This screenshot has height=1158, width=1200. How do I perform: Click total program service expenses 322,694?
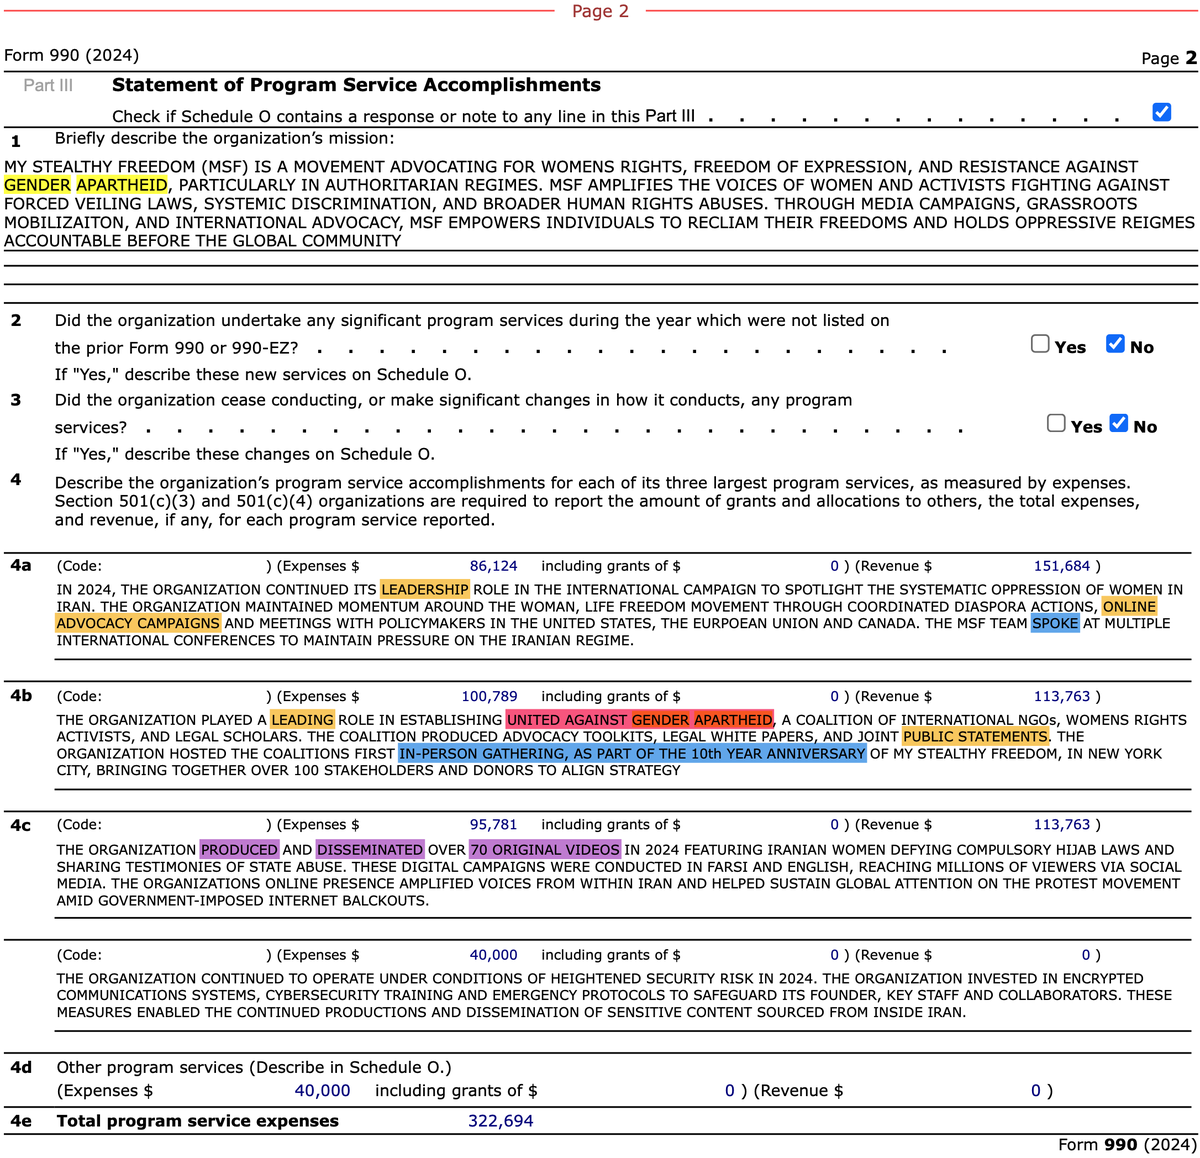(x=501, y=1121)
